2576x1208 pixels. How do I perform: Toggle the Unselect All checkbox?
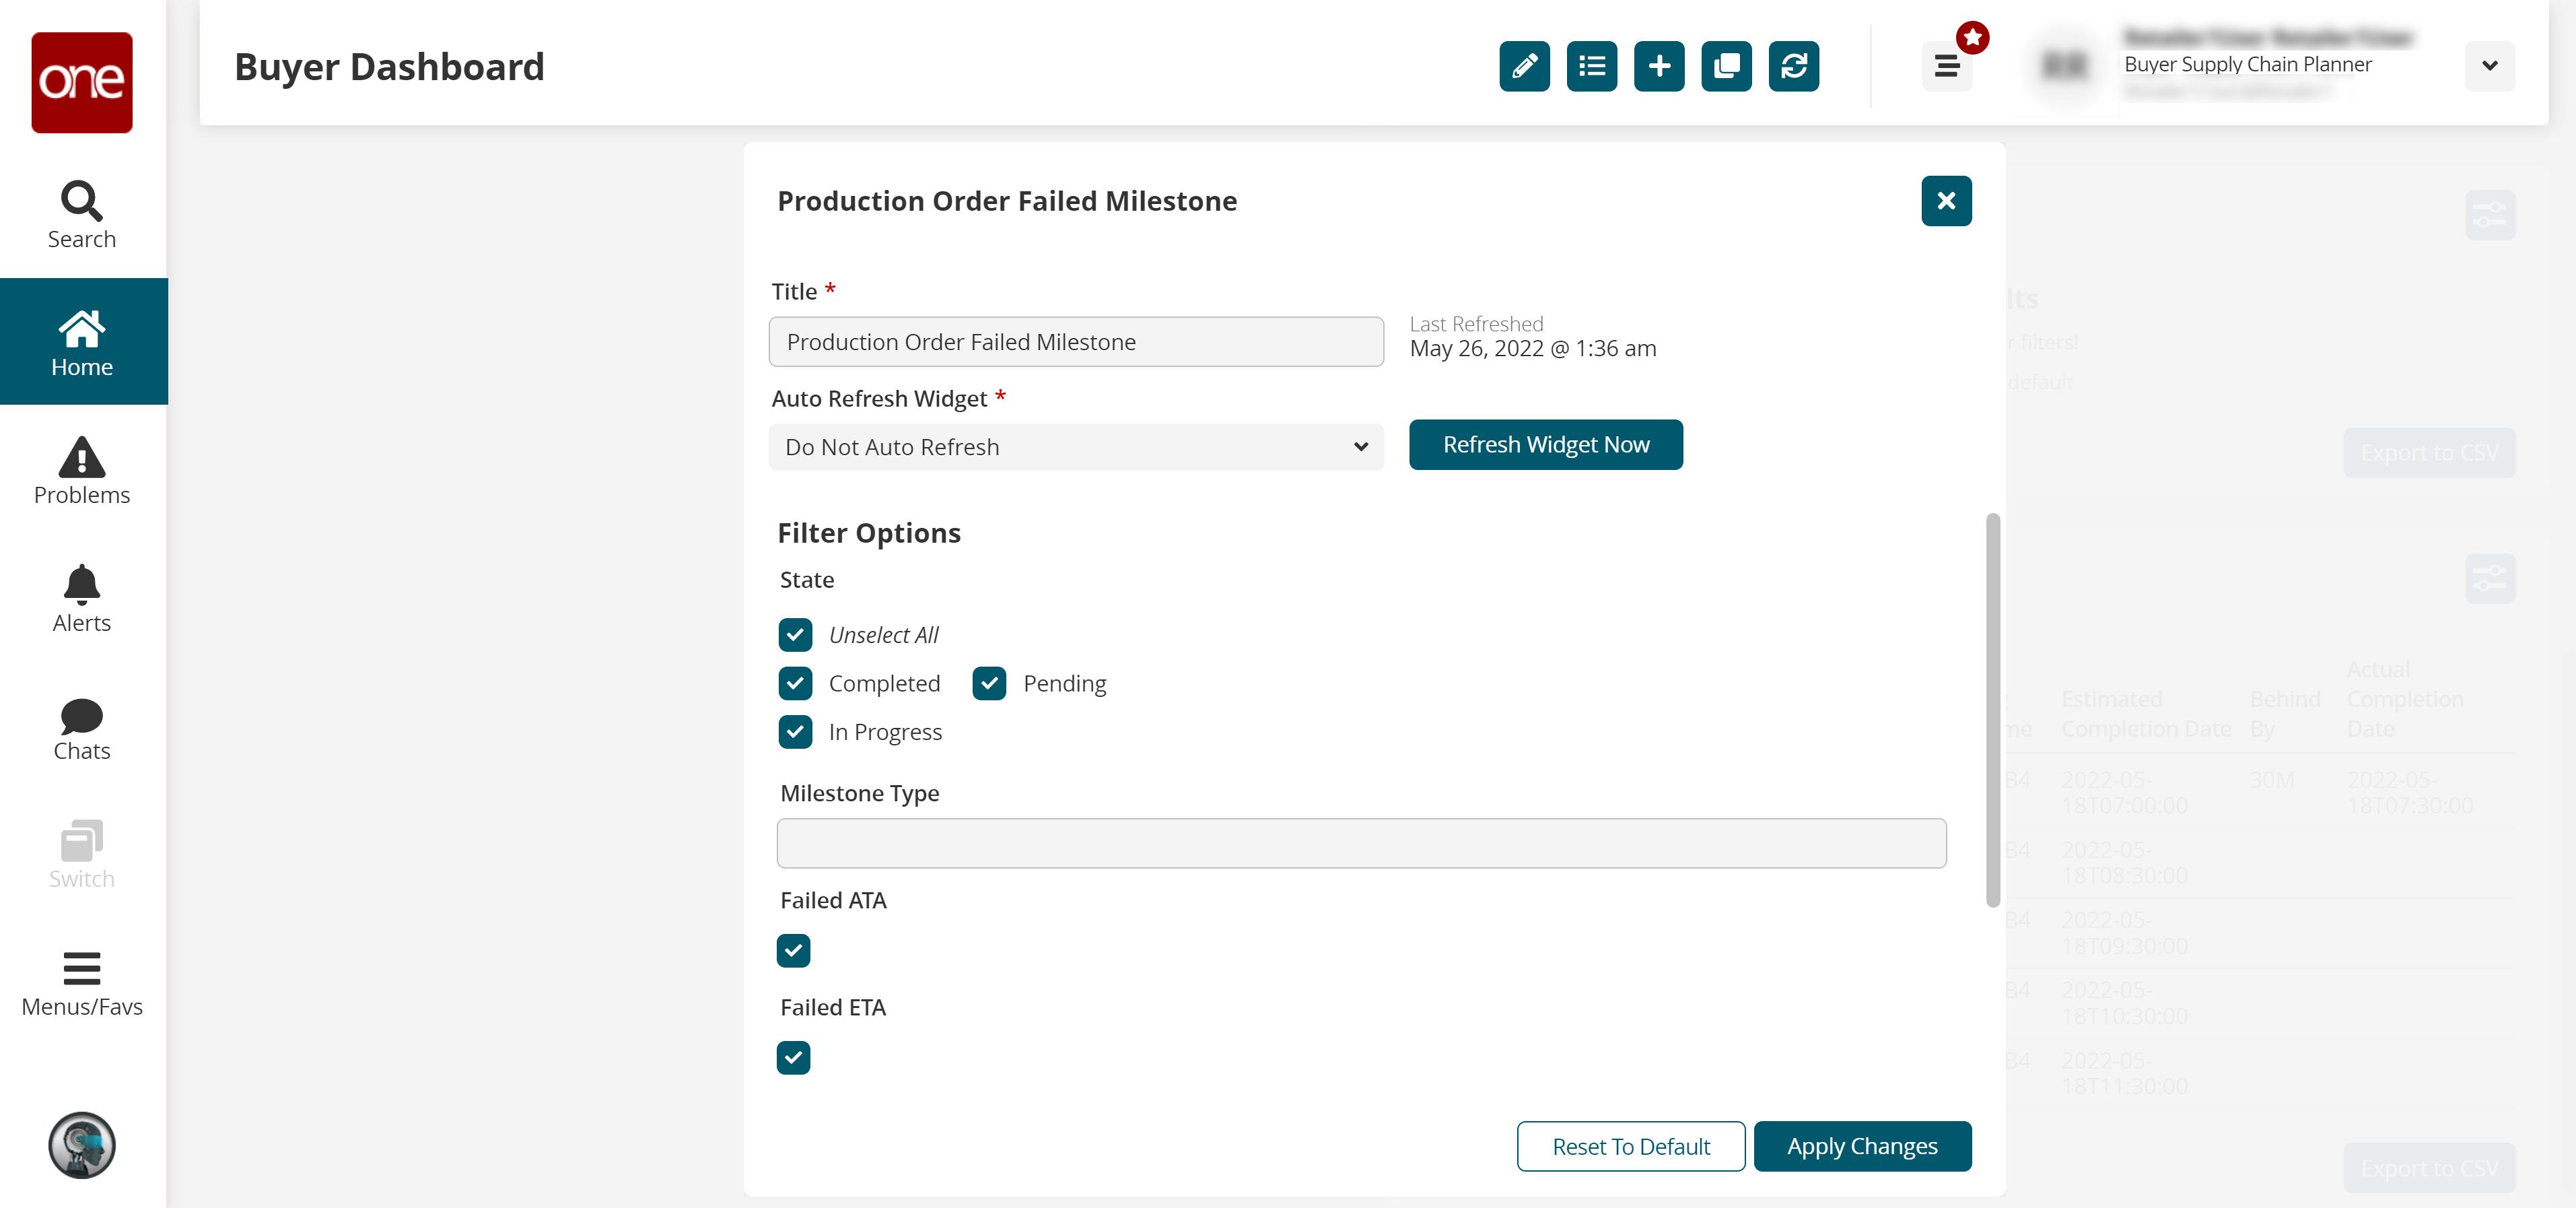(795, 634)
